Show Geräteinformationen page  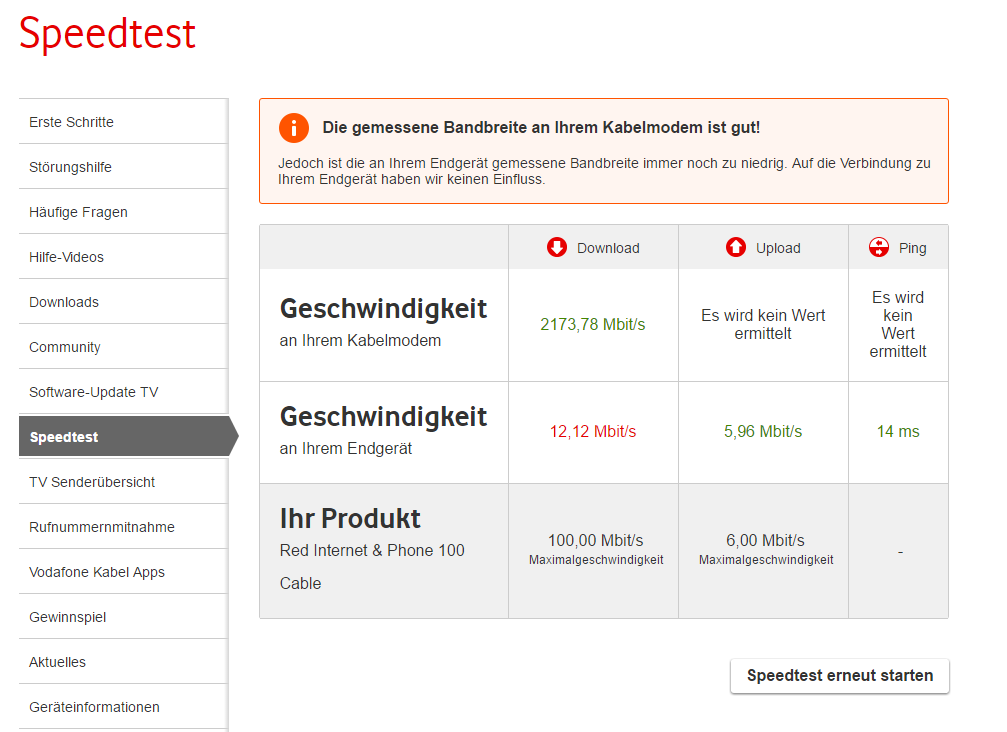click(x=94, y=707)
